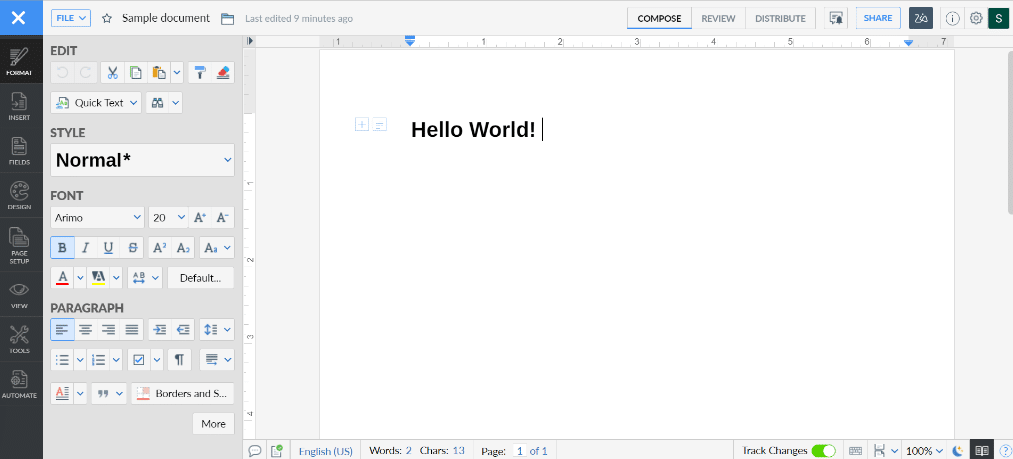Click the Clear Formatting eraser icon
This screenshot has width=1013, height=459.
pyautogui.click(x=222, y=72)
